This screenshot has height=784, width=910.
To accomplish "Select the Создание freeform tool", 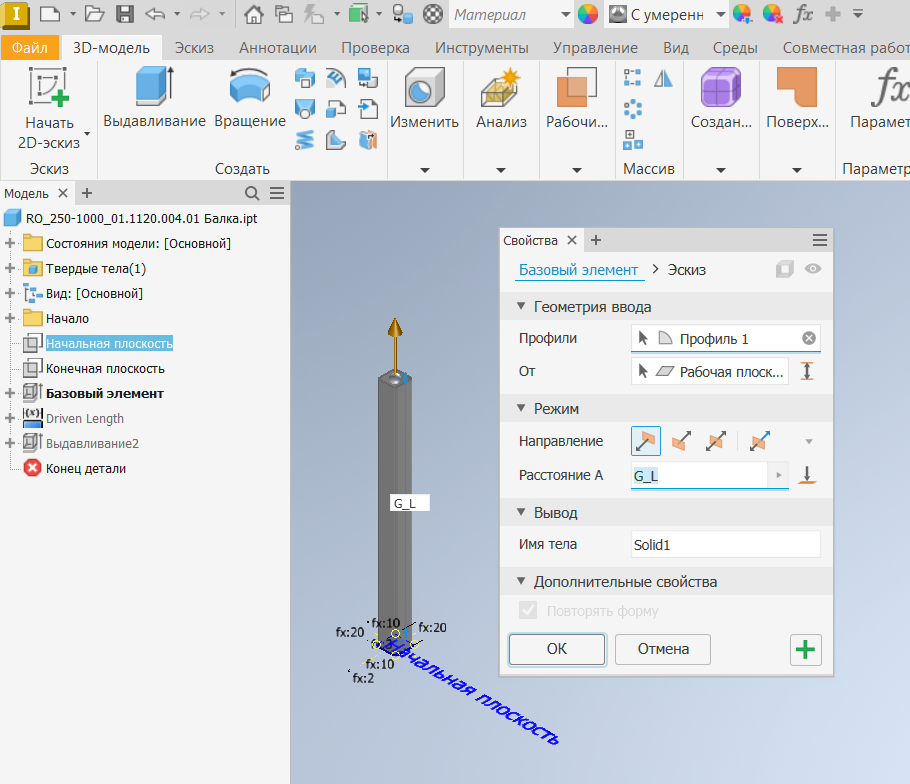I will pyautogui.click(x=721, y=97).
